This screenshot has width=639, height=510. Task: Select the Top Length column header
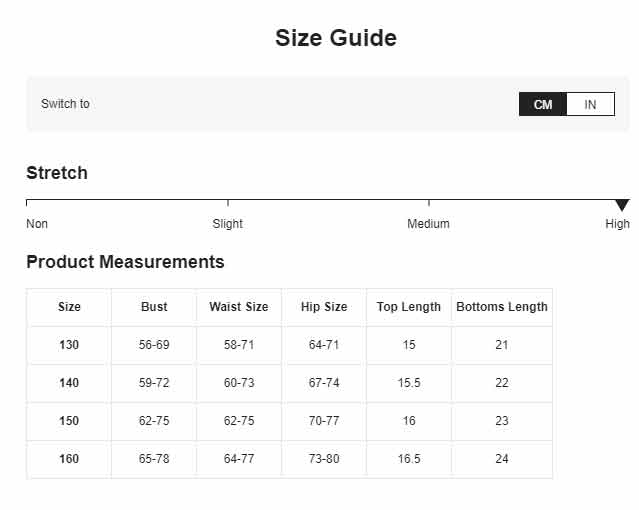pos(409,307)
